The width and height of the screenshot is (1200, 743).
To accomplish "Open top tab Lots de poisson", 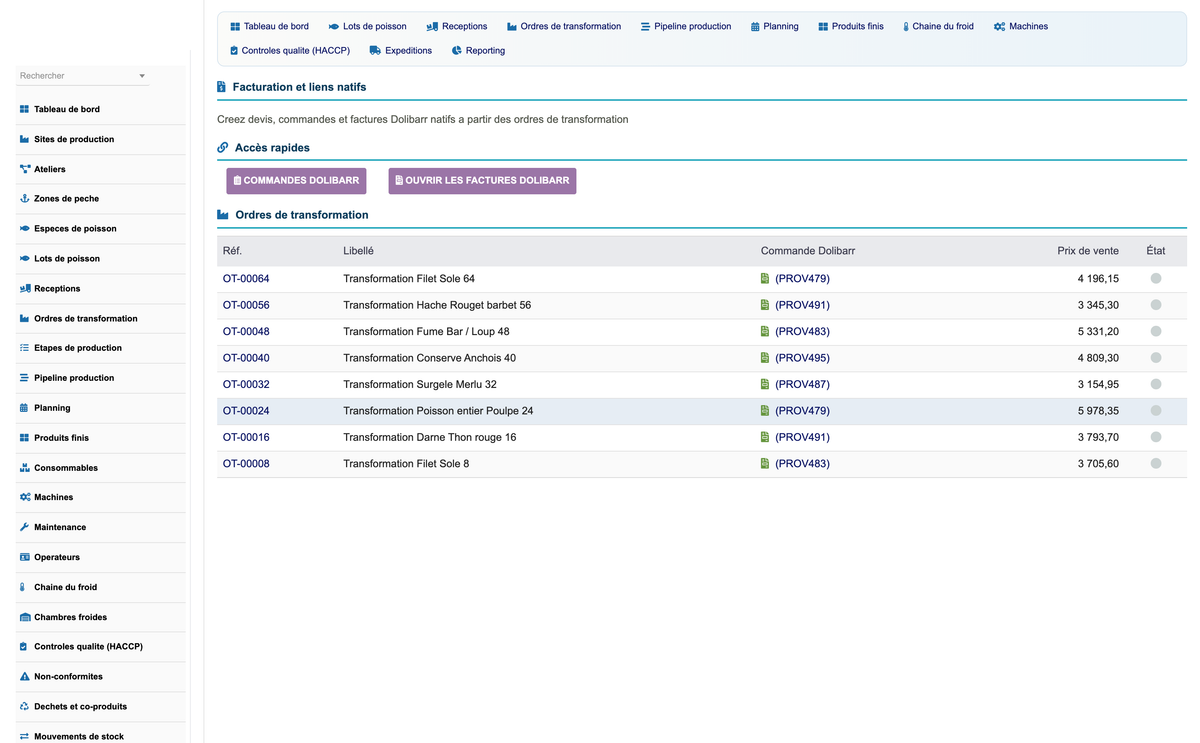I will 367,26.
